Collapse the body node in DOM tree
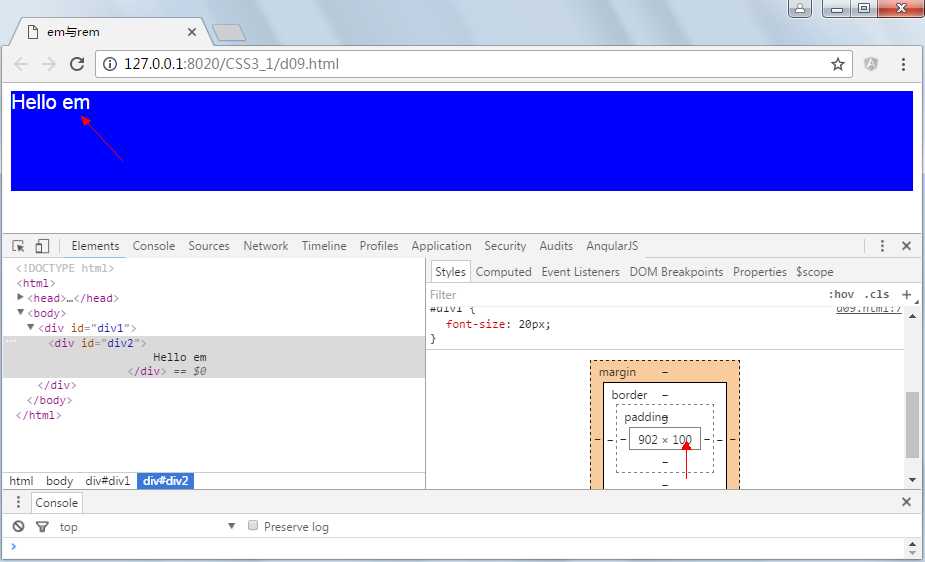Image resolution: width=925 pixels, height=562 pixels. [x=20, y=312]
